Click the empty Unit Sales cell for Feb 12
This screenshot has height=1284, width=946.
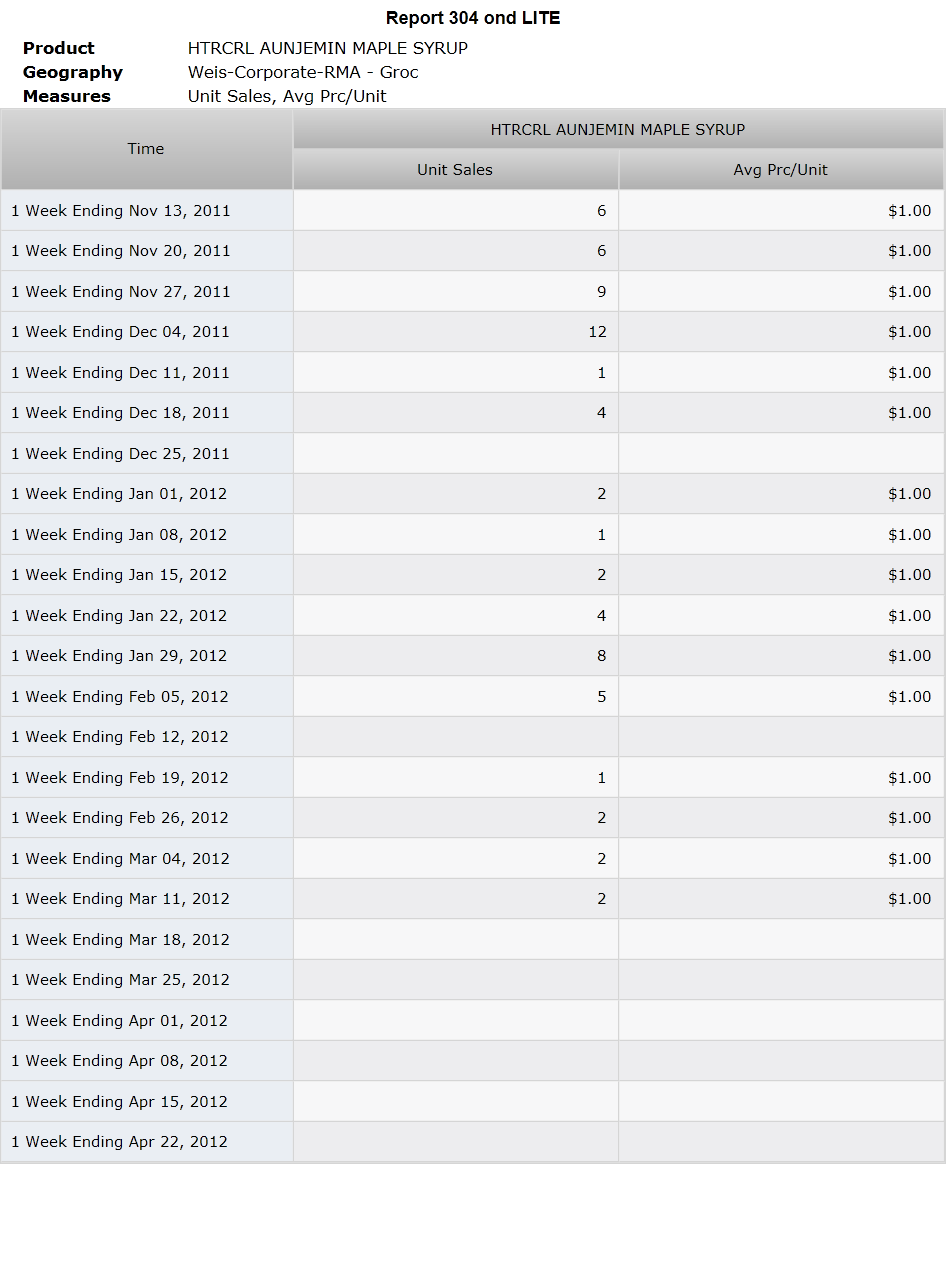[x=455, y=737]
